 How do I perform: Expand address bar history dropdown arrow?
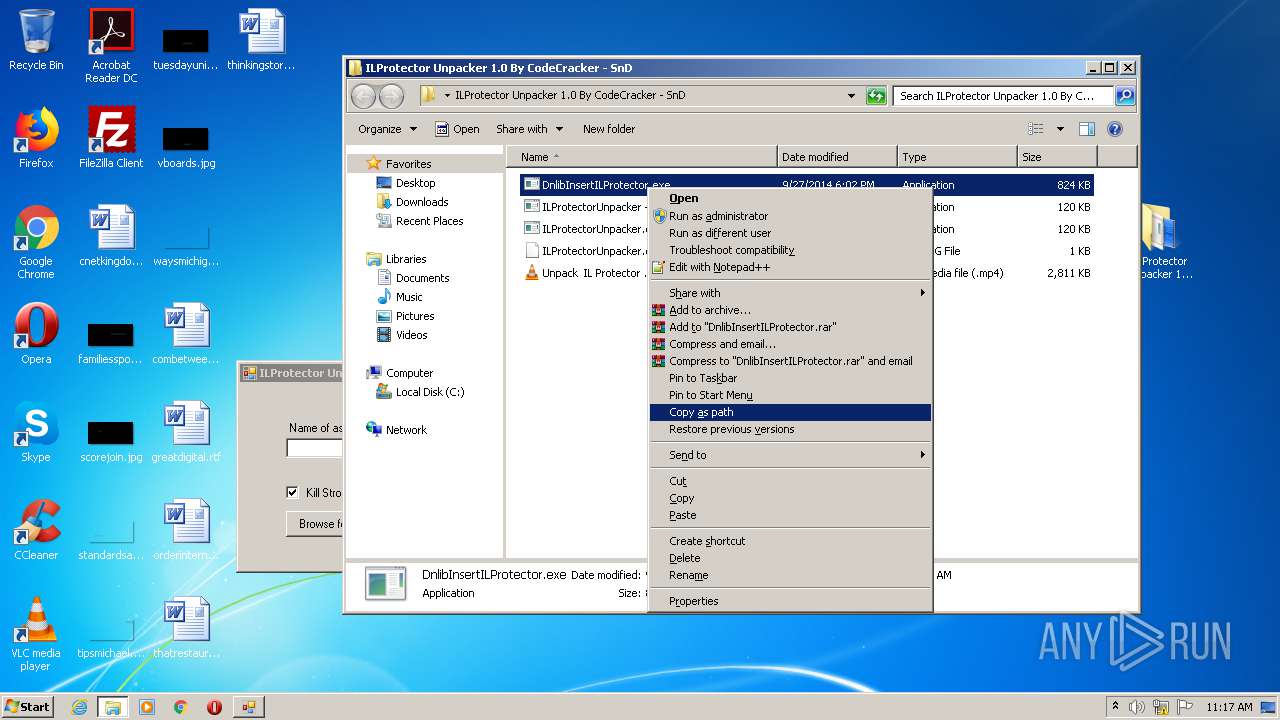coord(851,96)
